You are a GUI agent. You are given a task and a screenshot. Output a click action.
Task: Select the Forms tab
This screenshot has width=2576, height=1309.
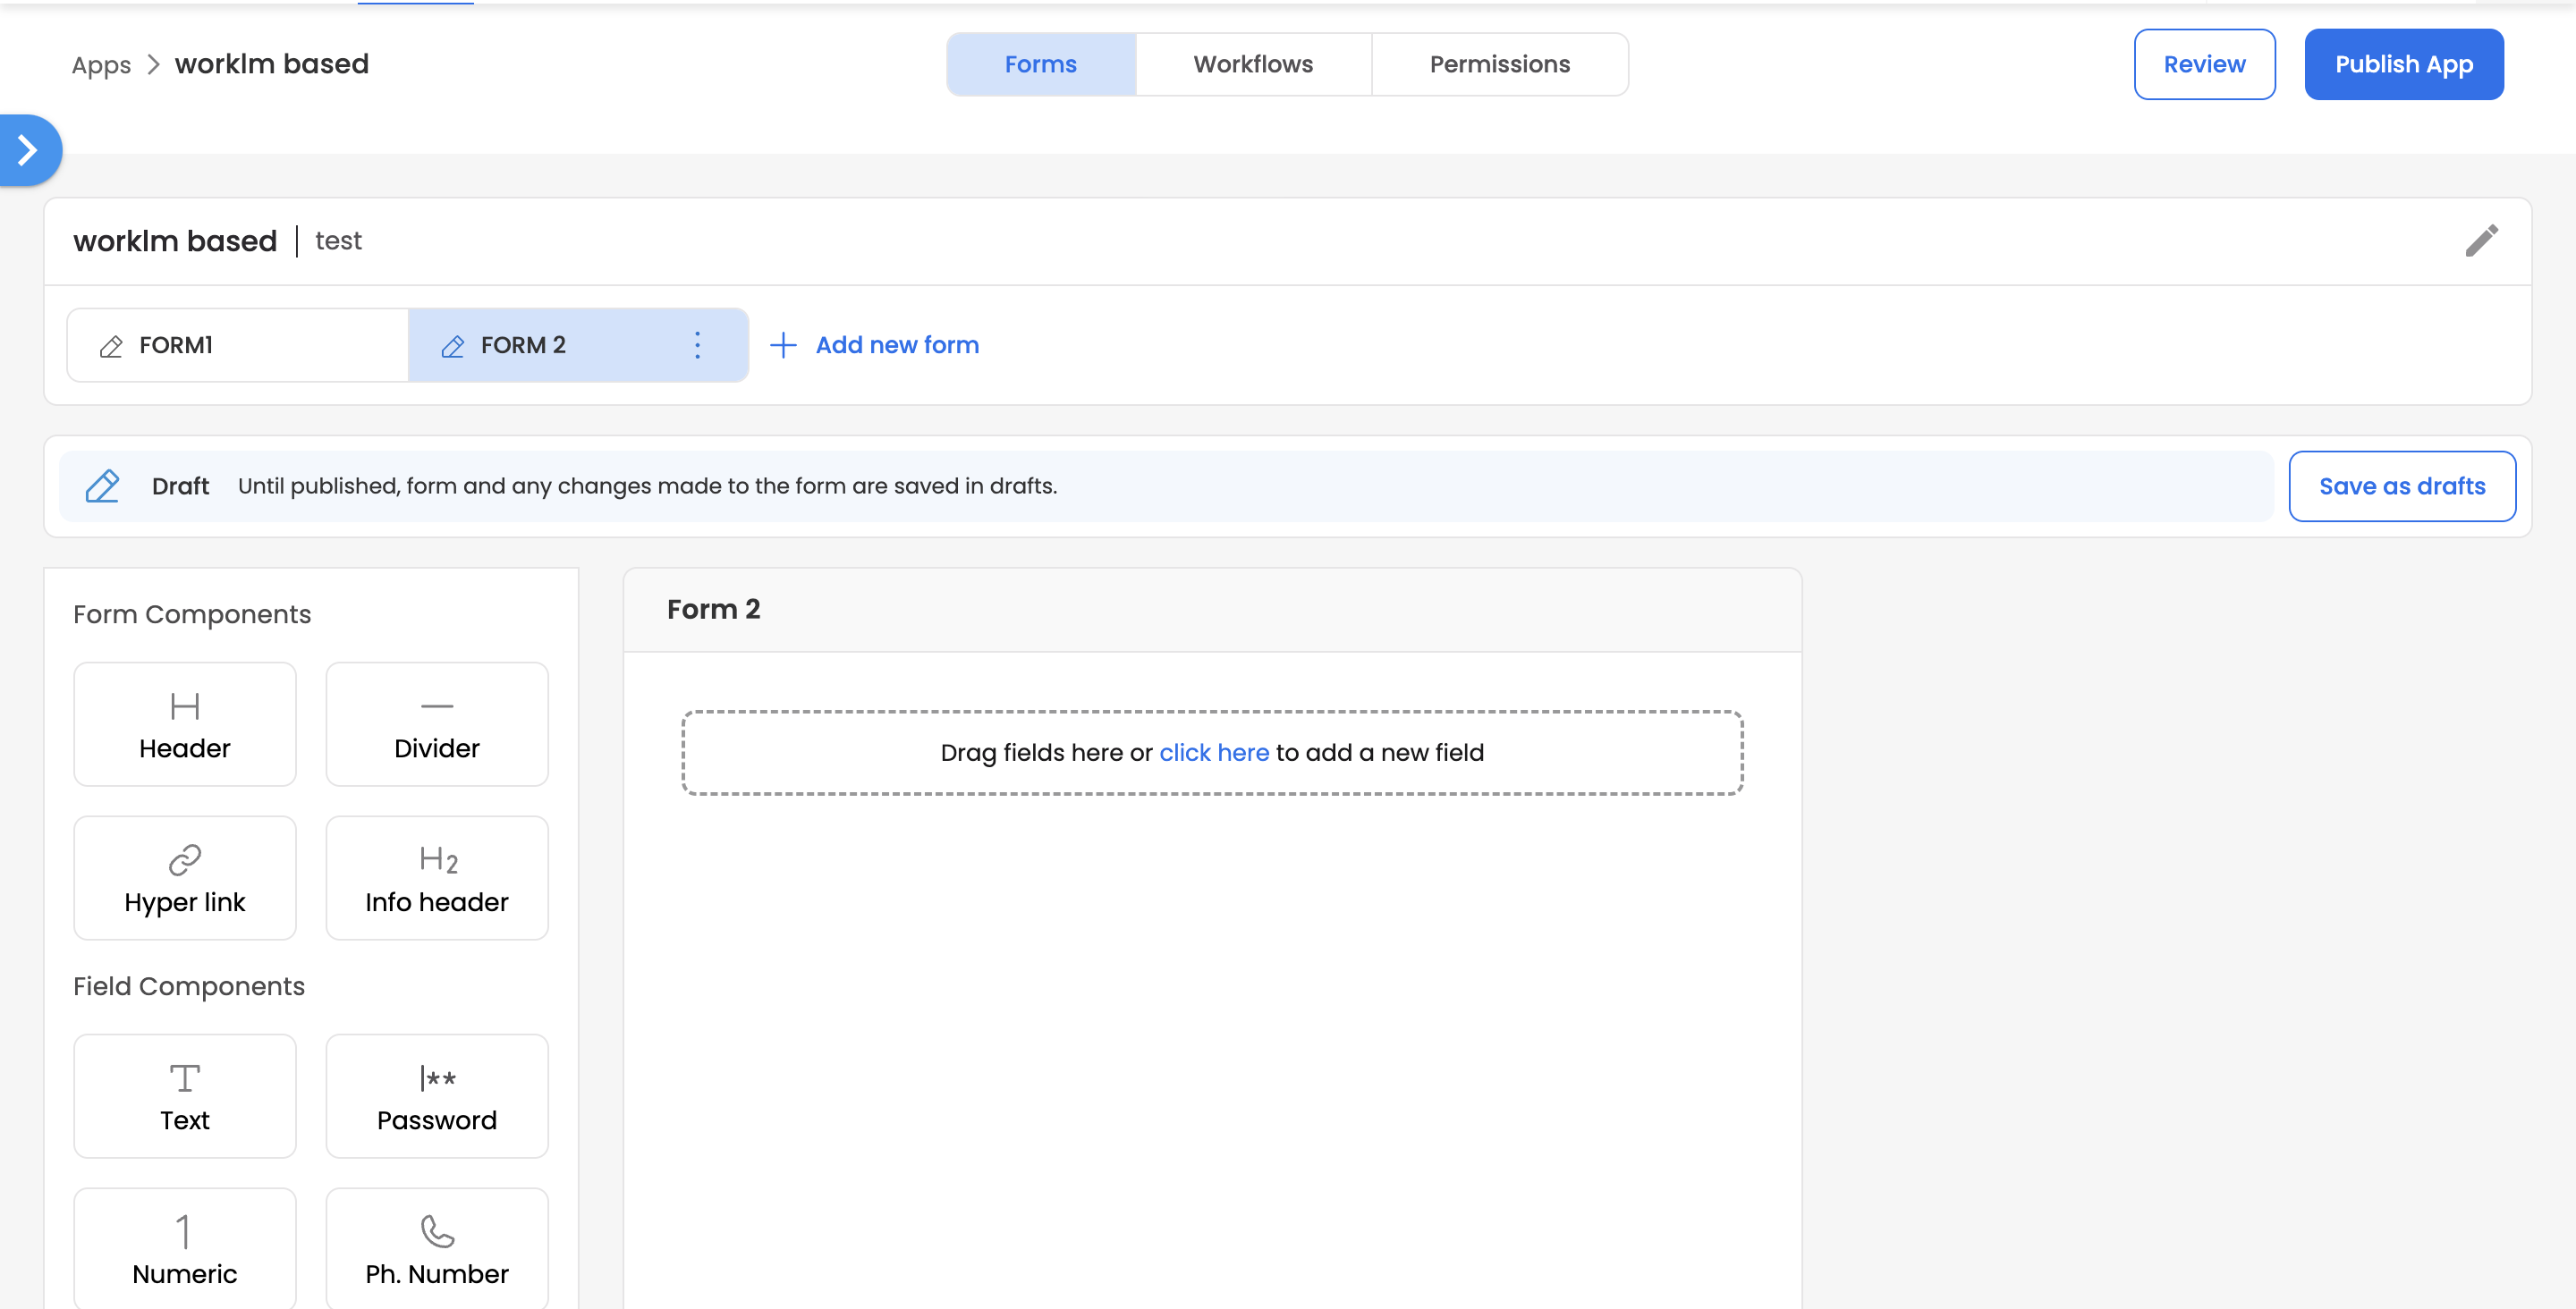(1040, 64)
